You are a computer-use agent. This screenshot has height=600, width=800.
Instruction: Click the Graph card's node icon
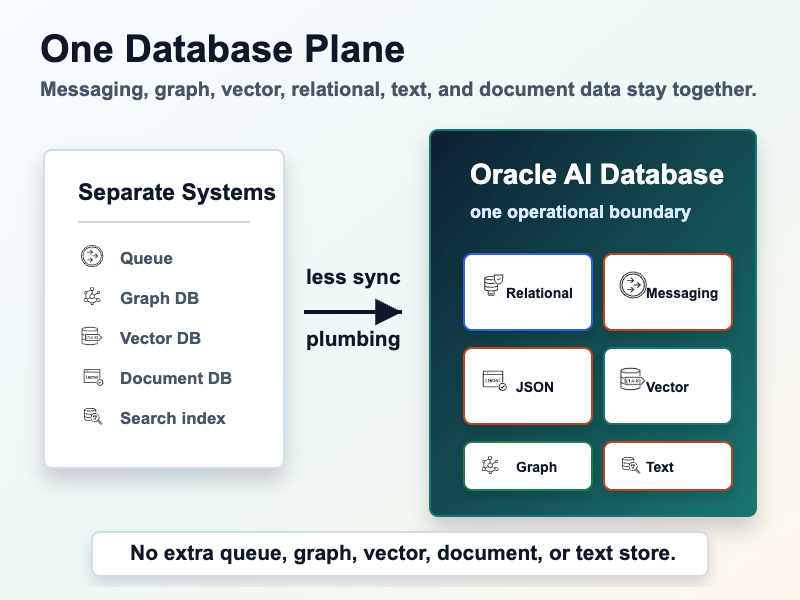coord(490,465)
